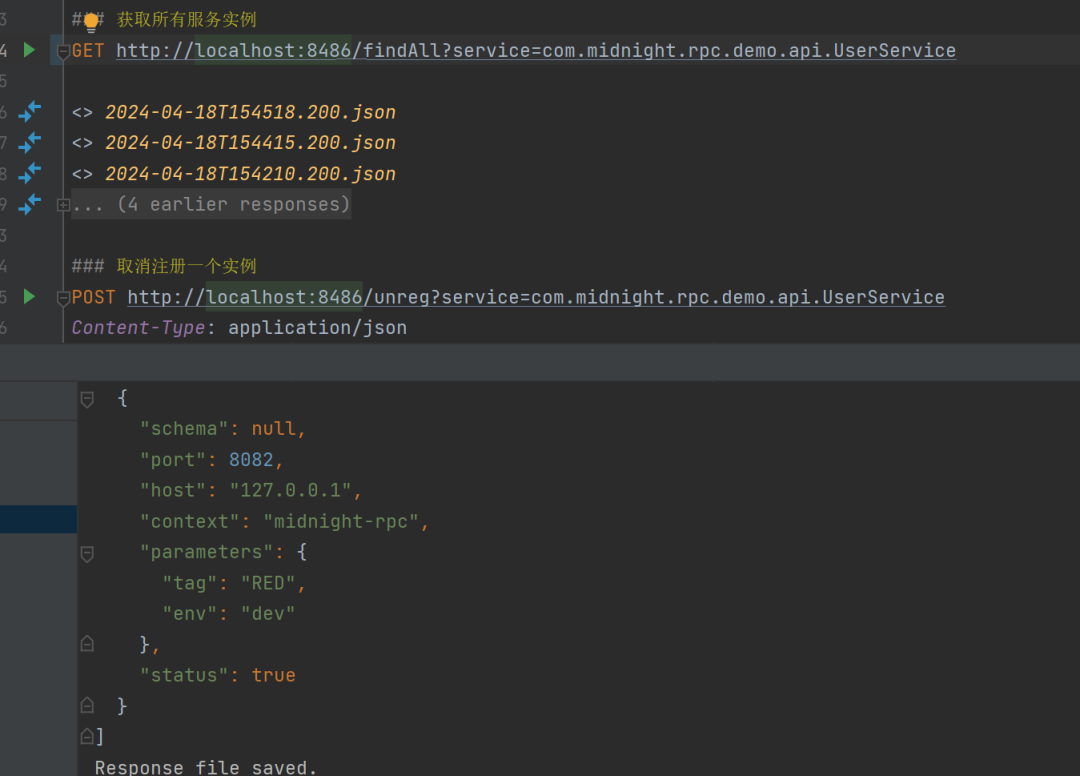This screenshot has height=776, width=1080.
Task: Click the Content-Type header name
Action: tap(138, 328)
